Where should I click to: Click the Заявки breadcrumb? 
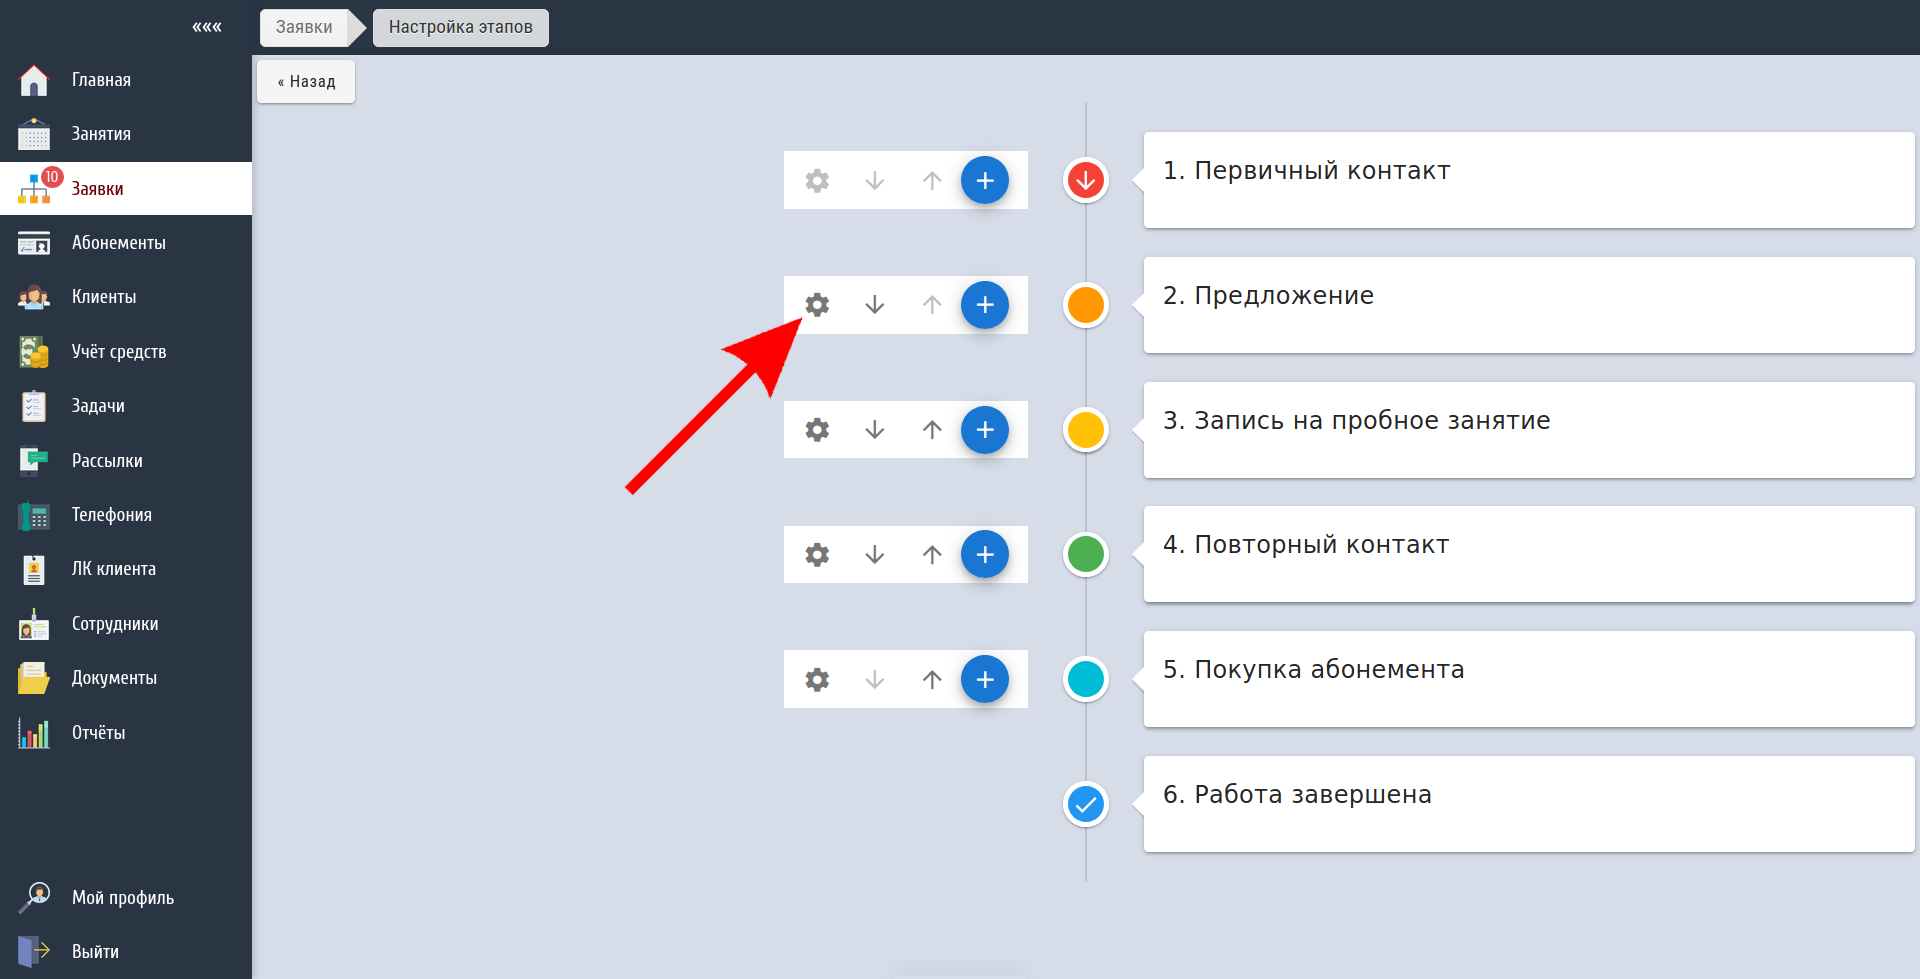304,27
